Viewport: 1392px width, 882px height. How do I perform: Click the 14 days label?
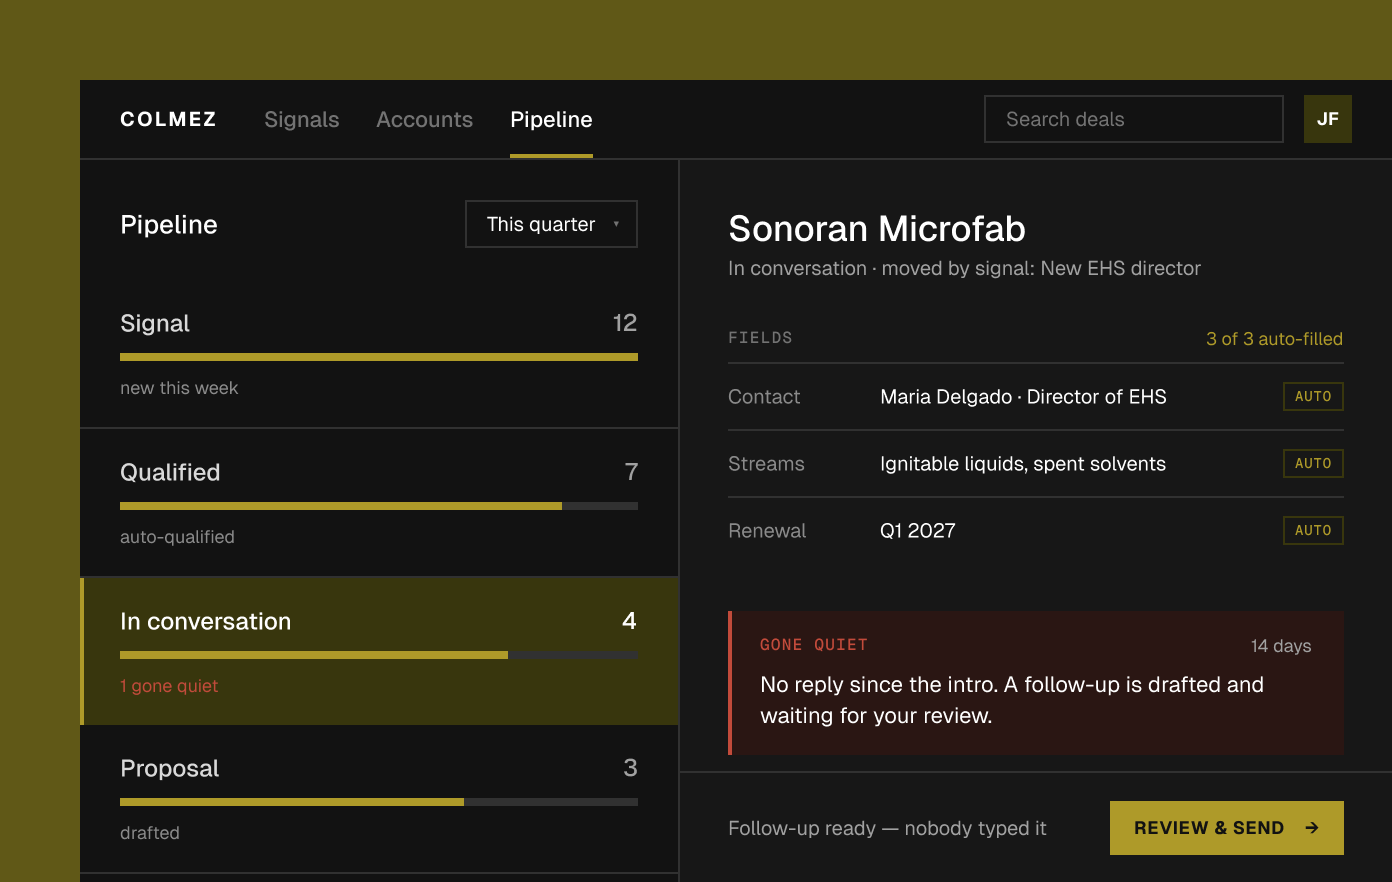[x=1281, y=646]
